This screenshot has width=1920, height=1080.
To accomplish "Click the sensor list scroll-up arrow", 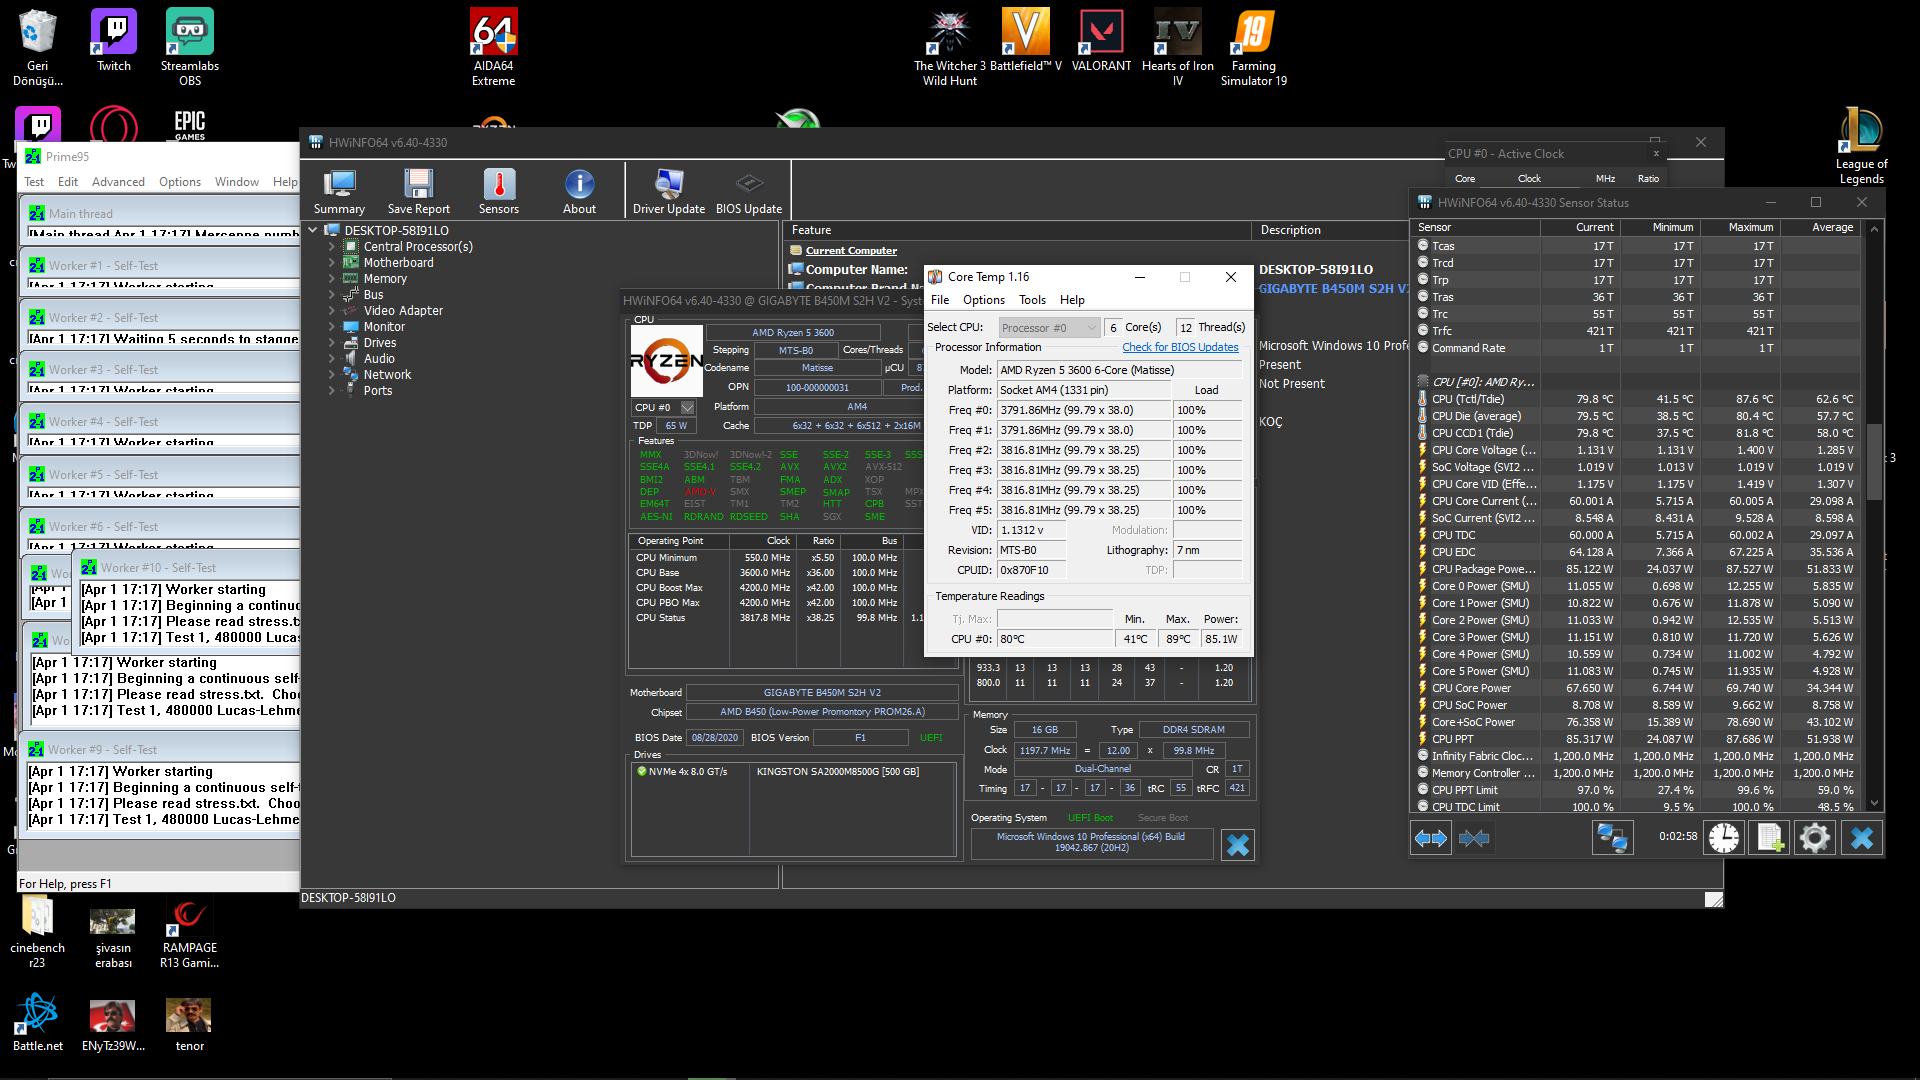I will [x=1875, y=228].
